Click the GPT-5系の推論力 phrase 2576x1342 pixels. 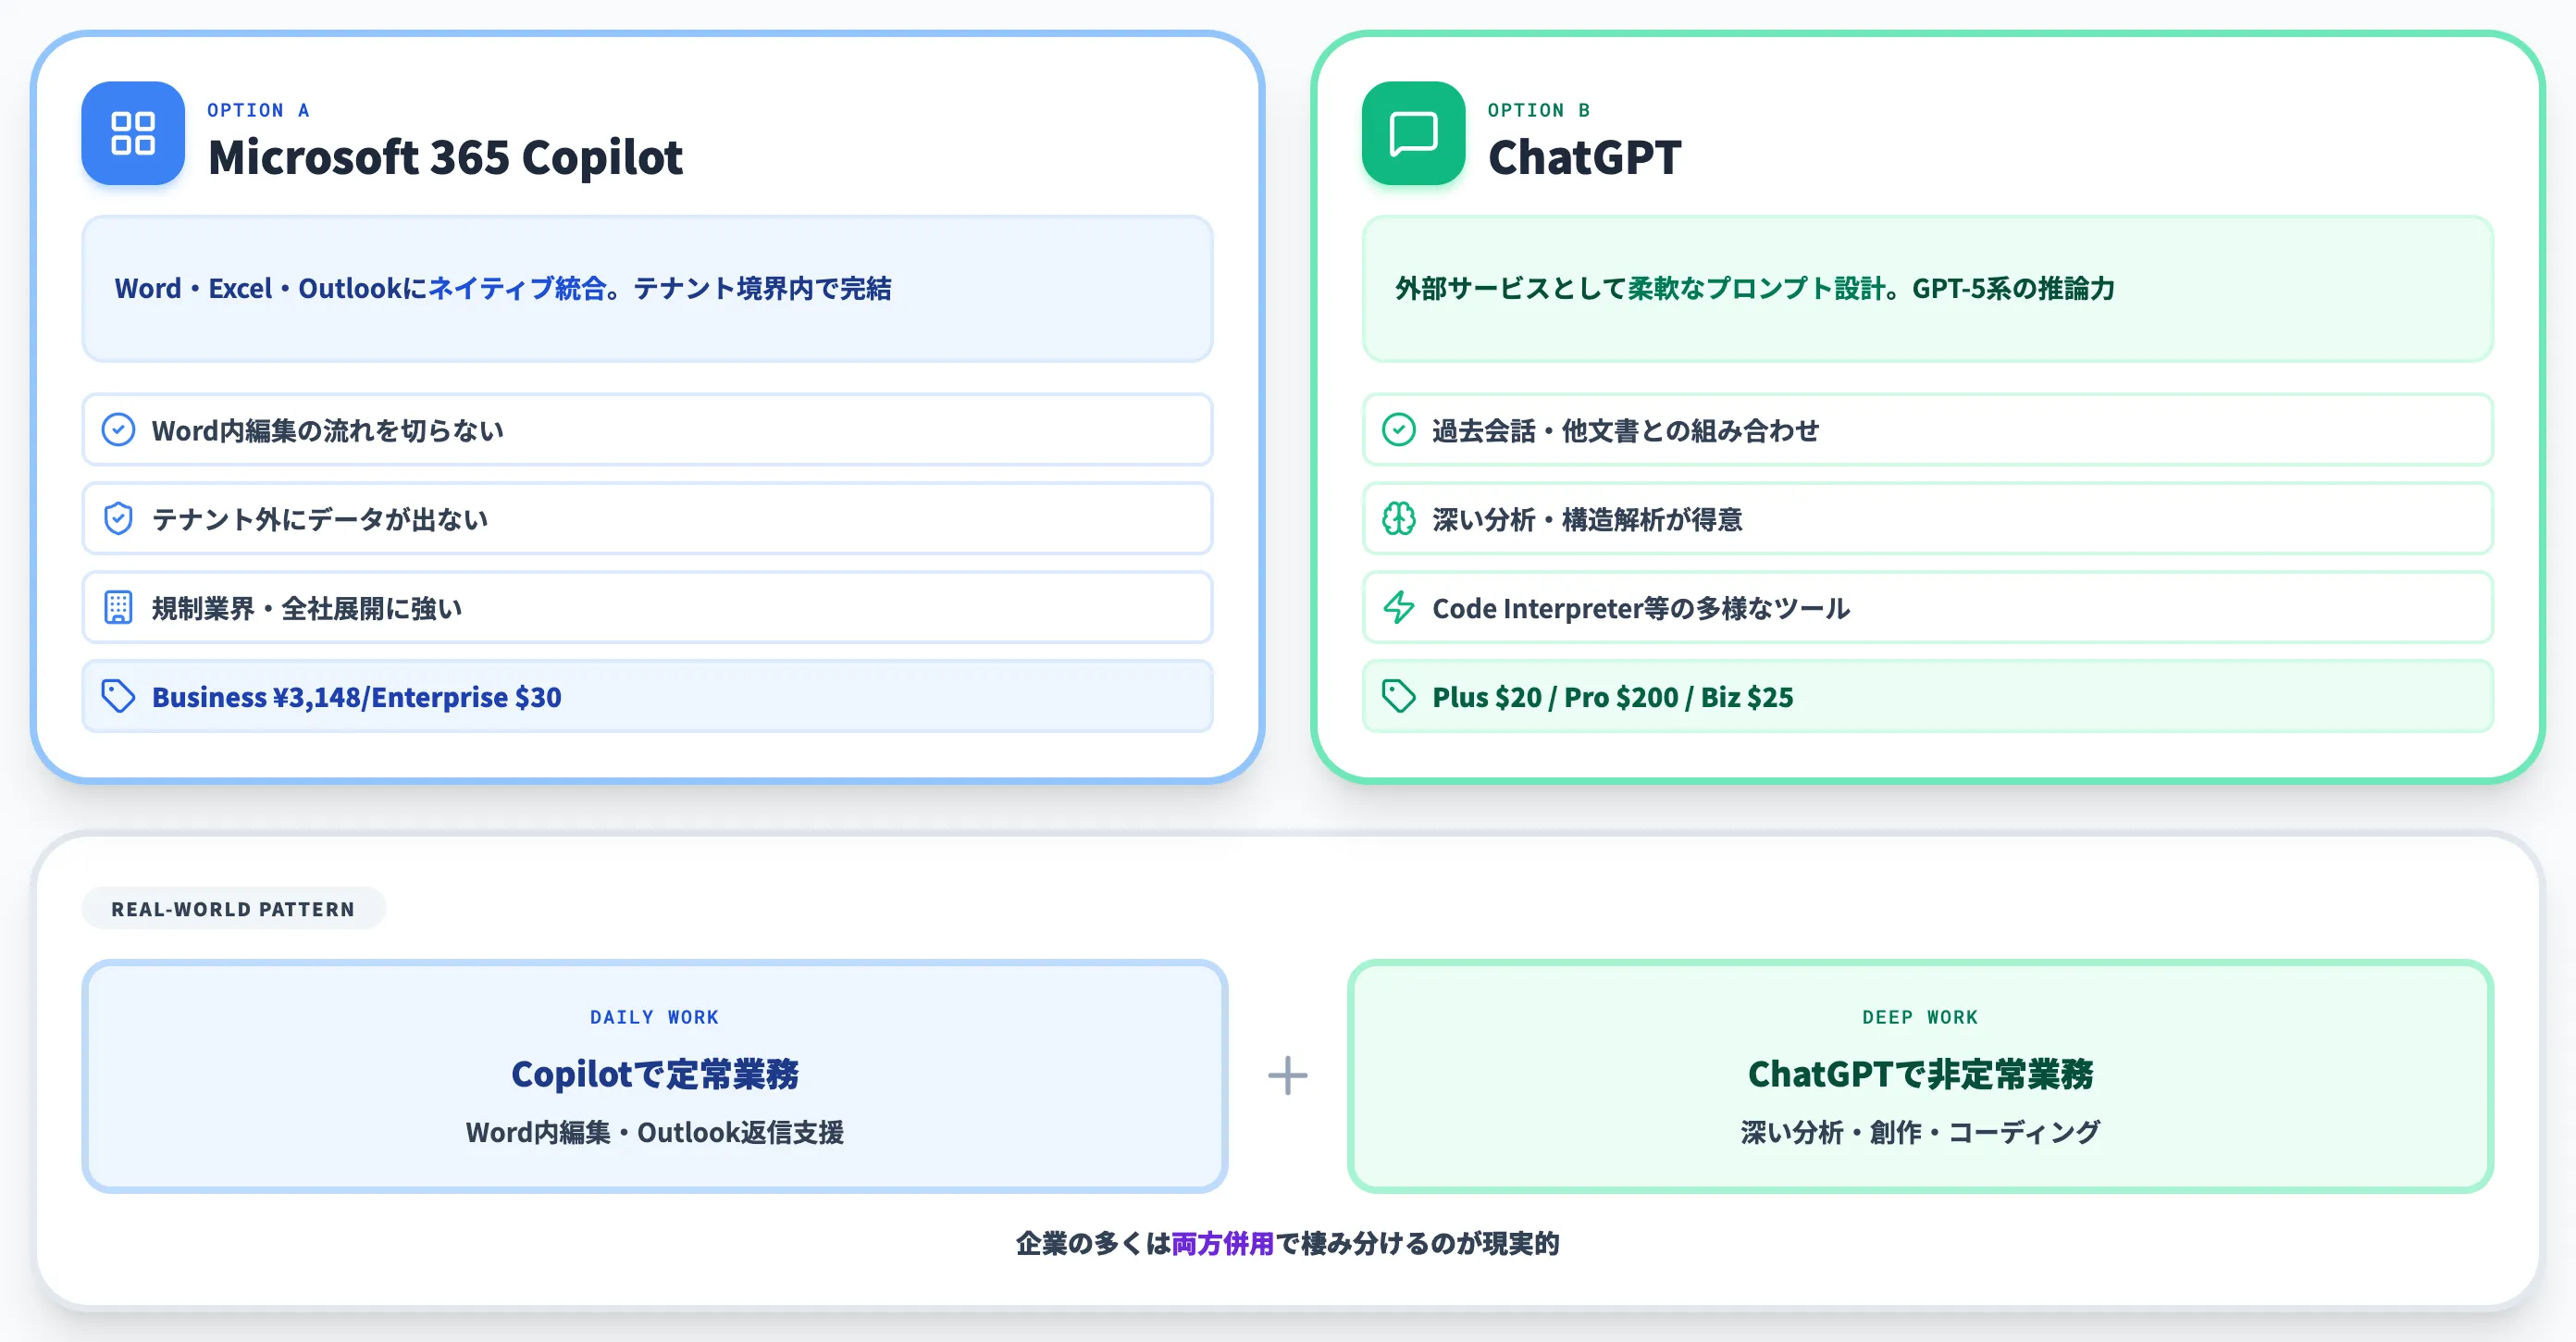pyautogui.click(x=2013, y=289)
